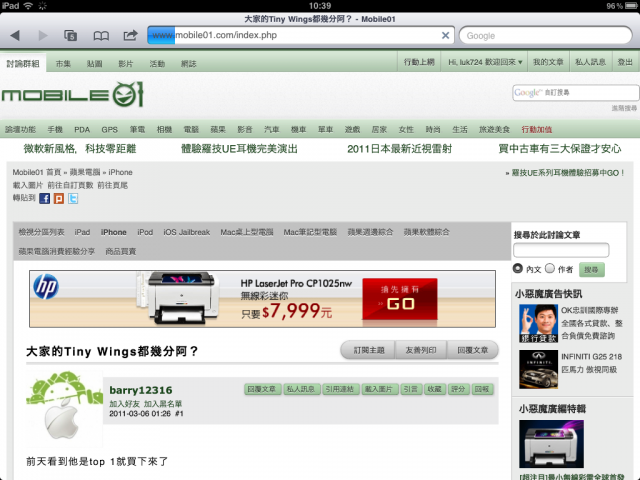Click 行動上網 in top bar
640x480 pixels.
pos(419,62)
